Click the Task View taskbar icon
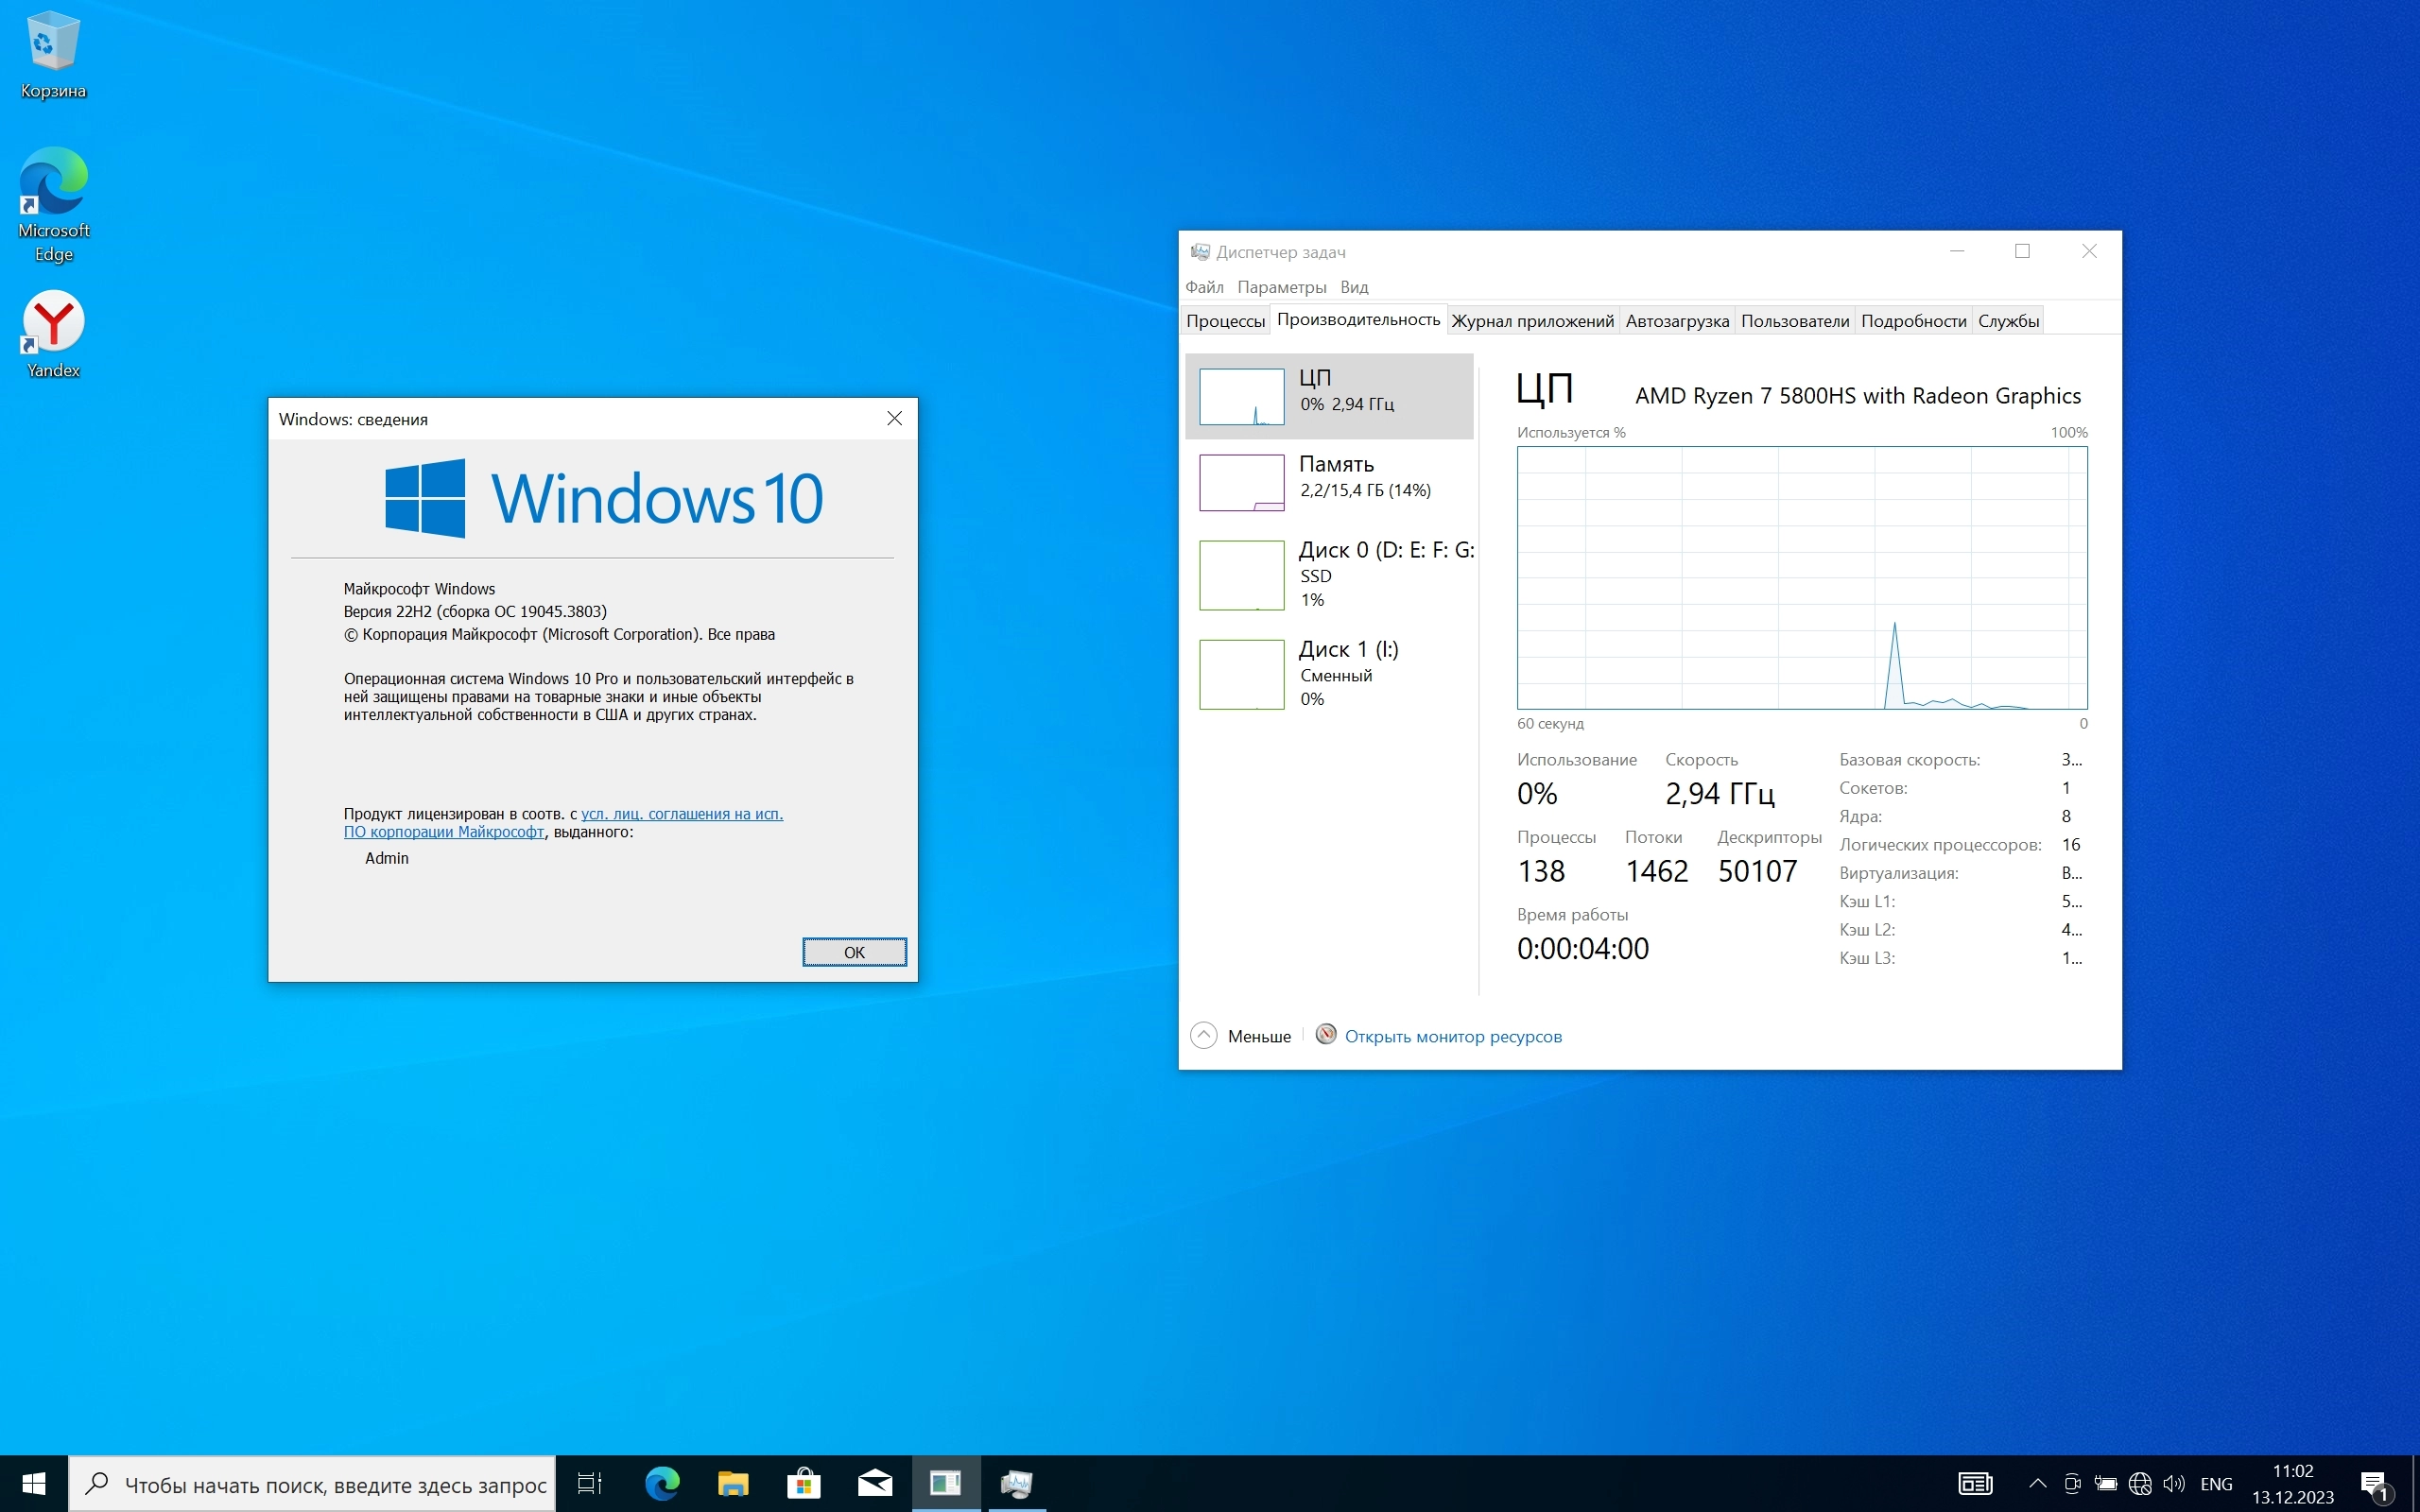 point(590,1483)
